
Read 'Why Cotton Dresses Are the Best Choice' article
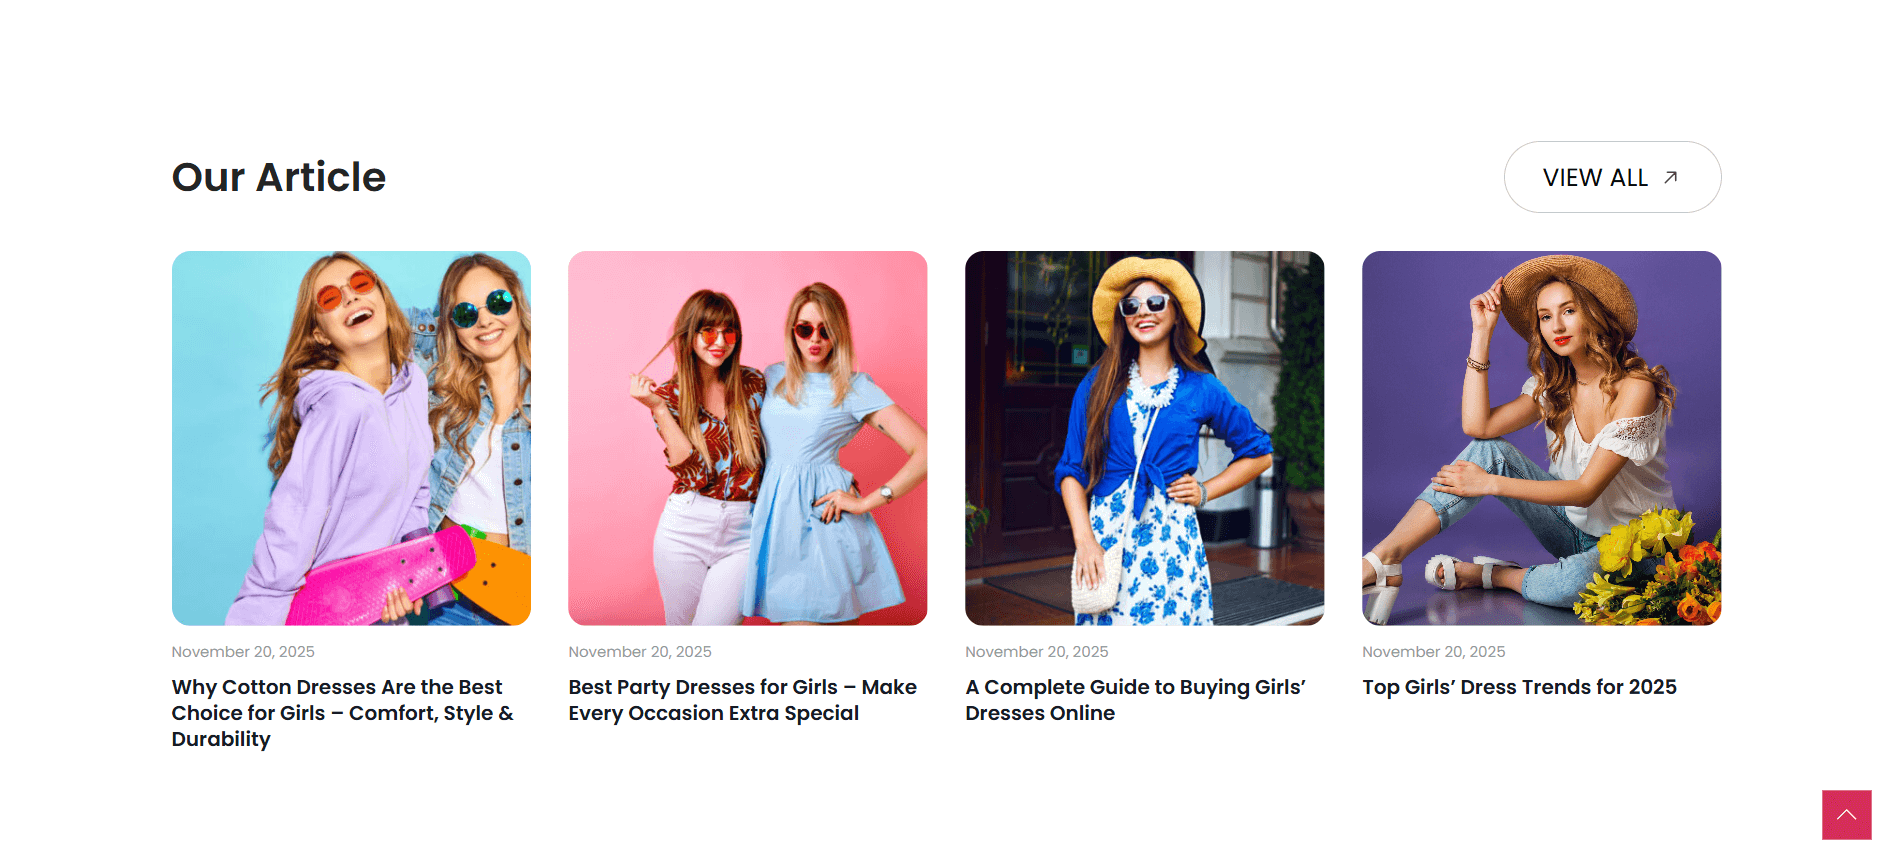click(x=341, y=712)
